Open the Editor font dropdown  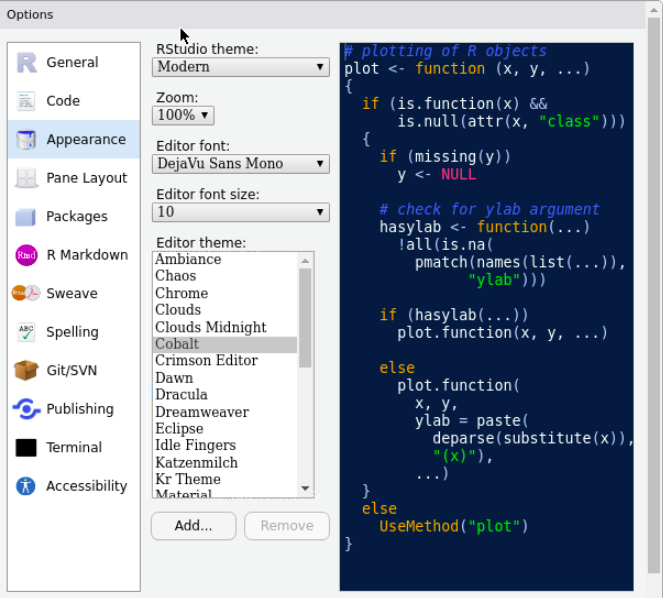pos(240,163)
